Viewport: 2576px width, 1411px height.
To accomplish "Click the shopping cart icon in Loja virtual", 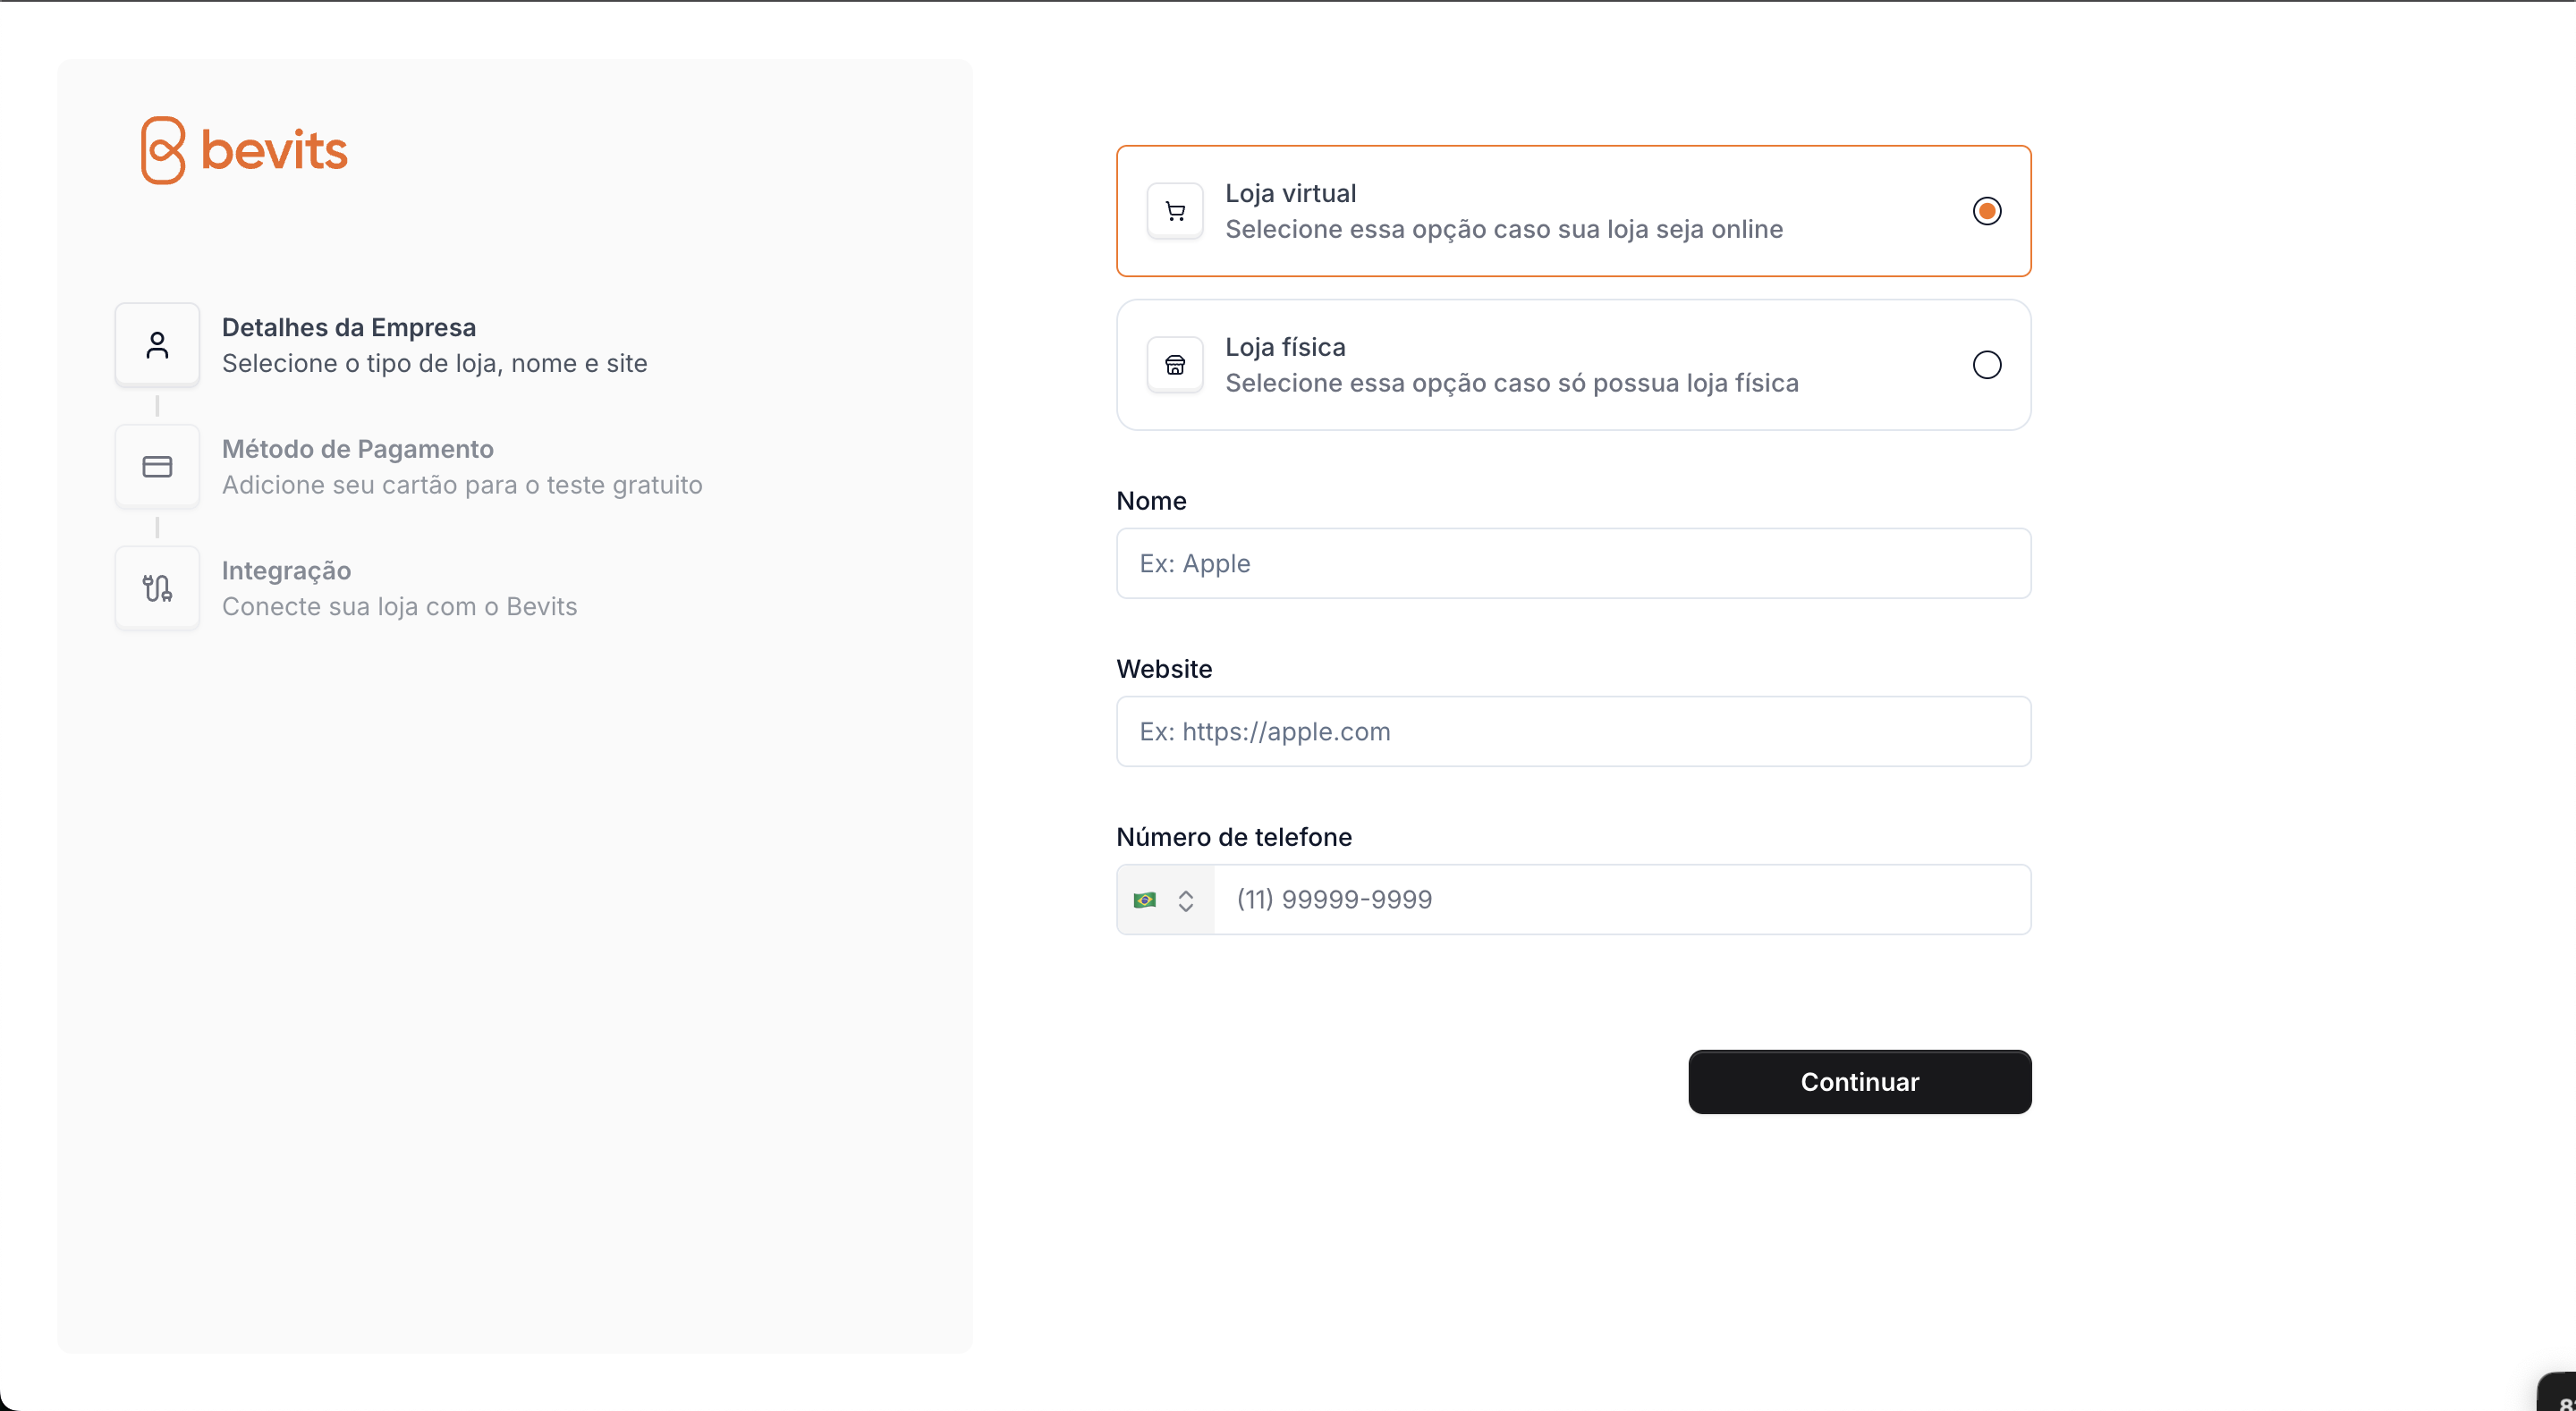I will 1175,211.
